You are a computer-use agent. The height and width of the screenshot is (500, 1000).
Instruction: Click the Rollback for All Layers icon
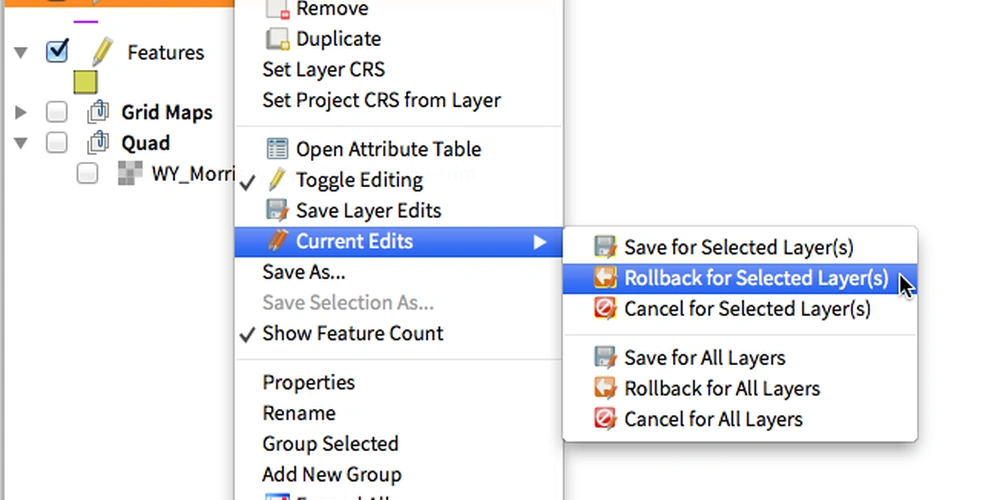605,388
